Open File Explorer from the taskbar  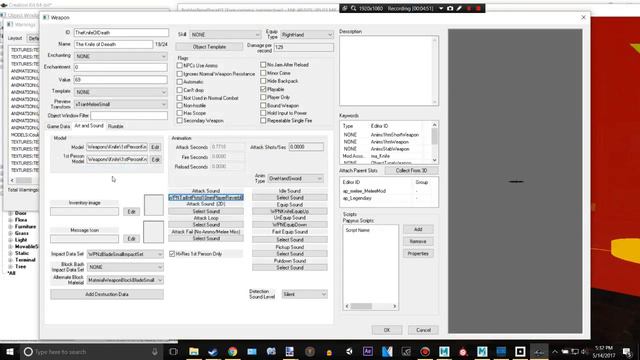point(194,351)
